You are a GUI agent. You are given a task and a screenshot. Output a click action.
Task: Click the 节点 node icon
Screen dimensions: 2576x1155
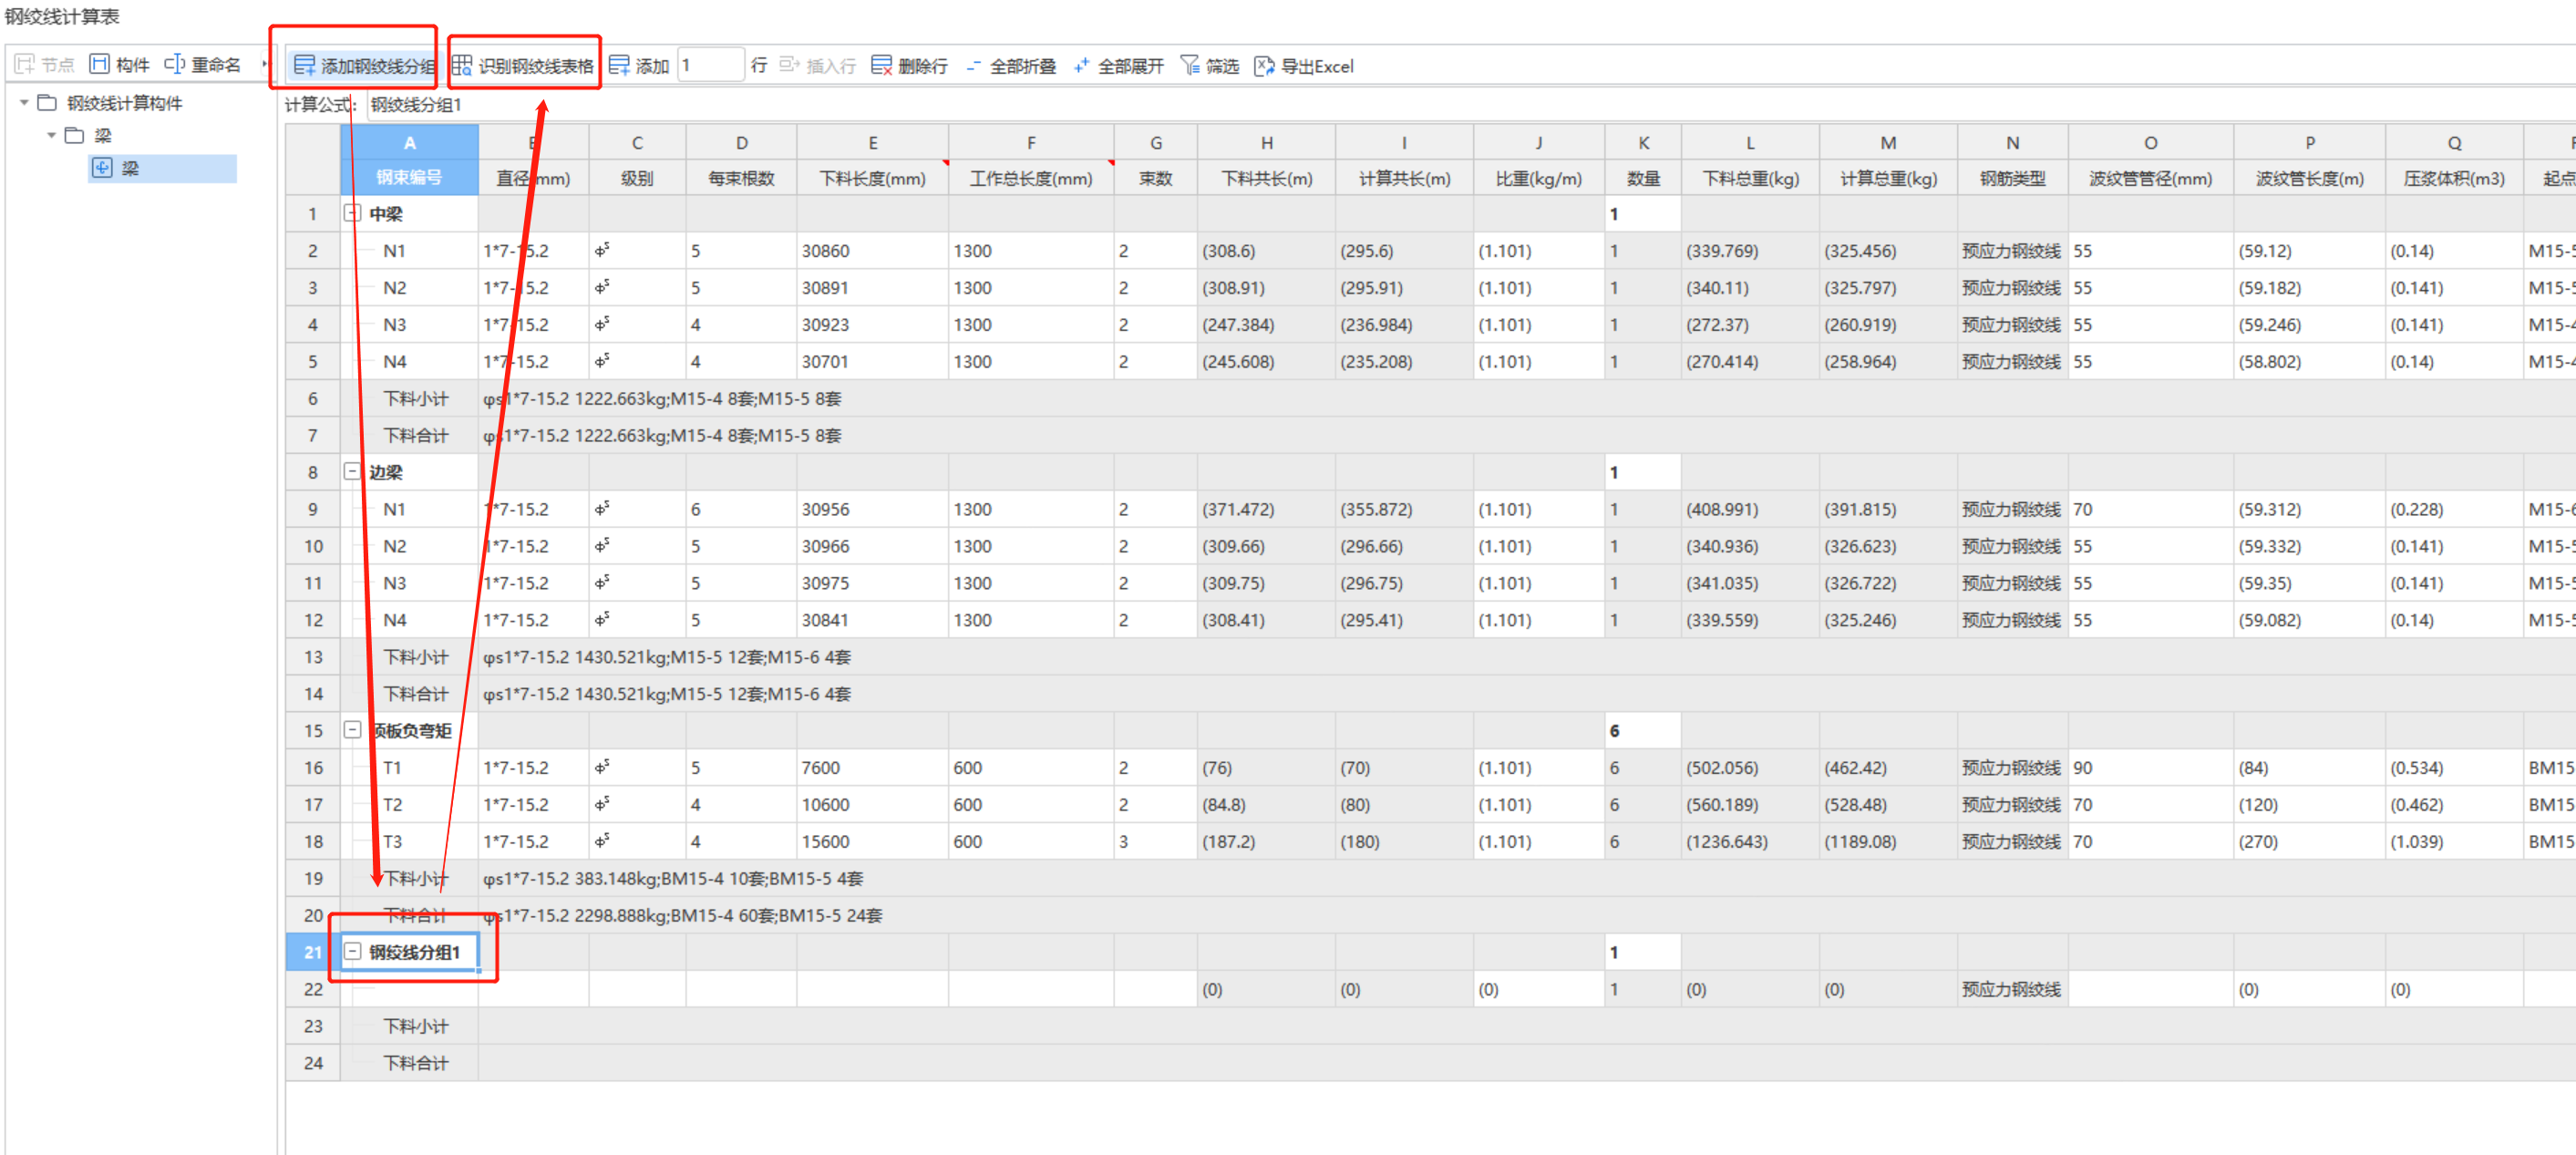pos(25,65)
